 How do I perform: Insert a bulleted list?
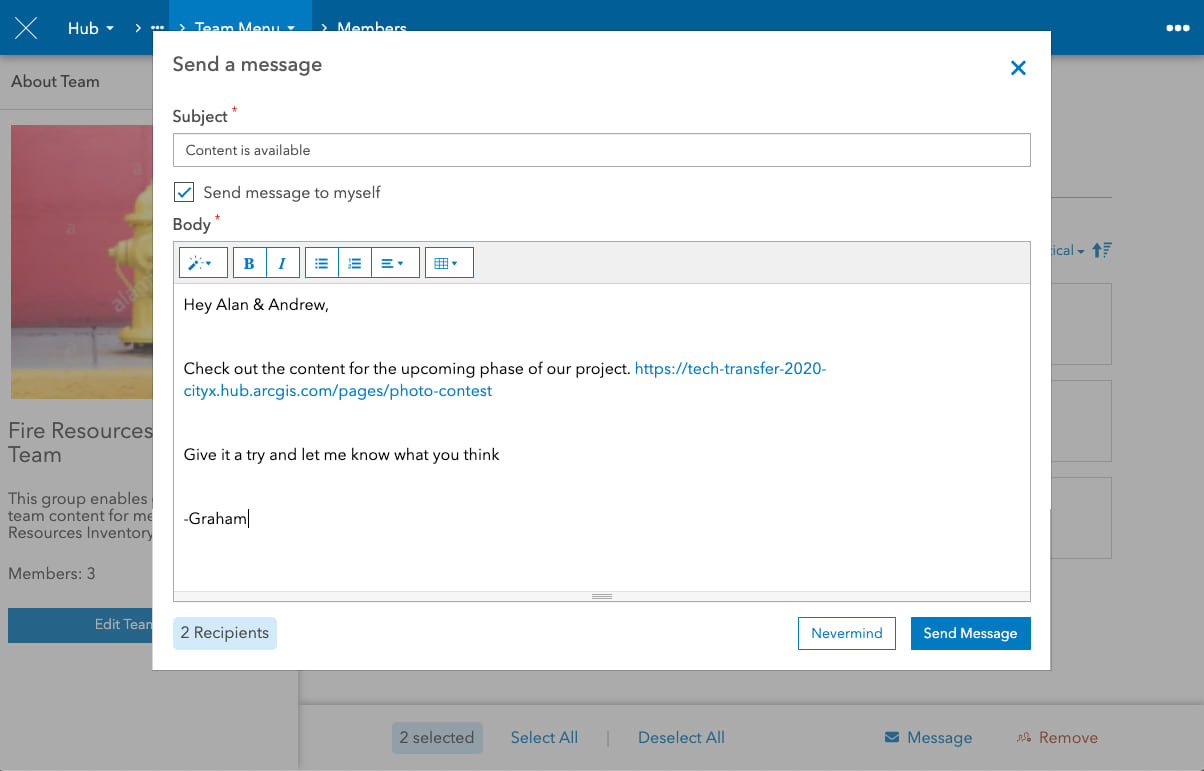pyautogui.click(x=321, y=262)
